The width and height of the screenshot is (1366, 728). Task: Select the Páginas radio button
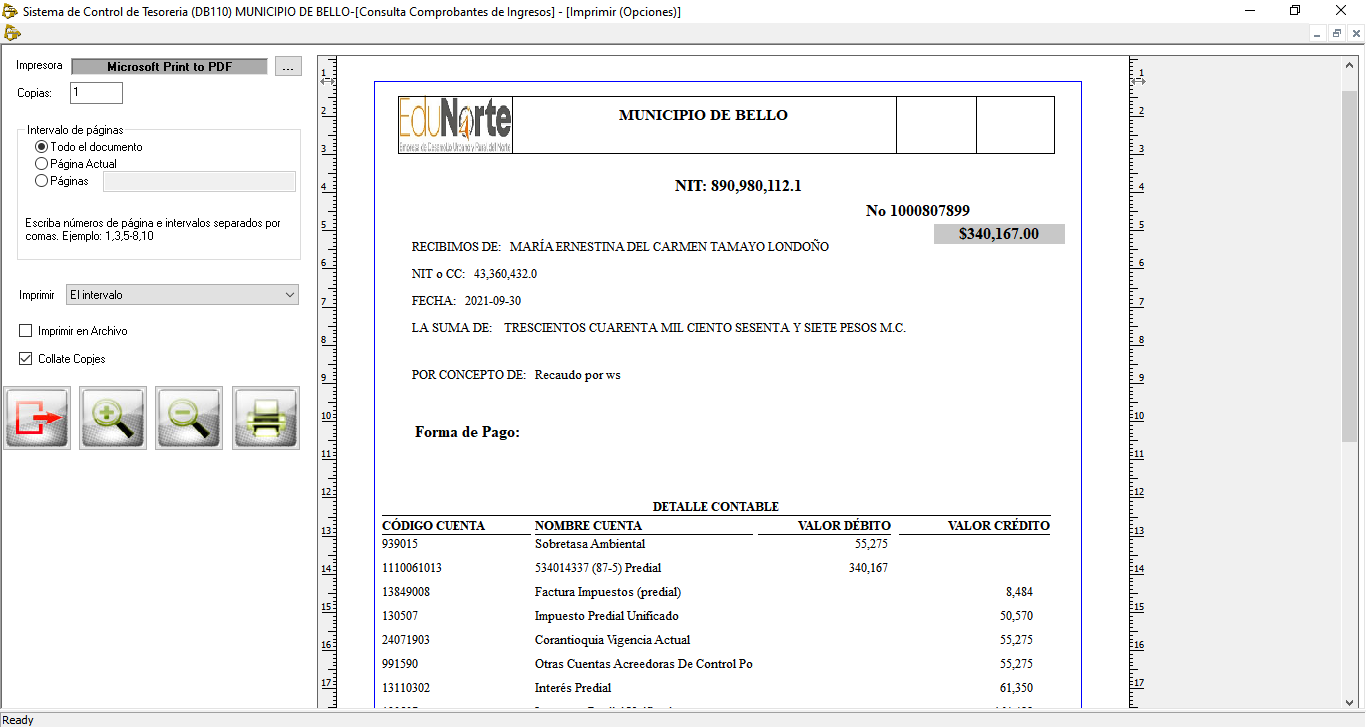point(42,181)
